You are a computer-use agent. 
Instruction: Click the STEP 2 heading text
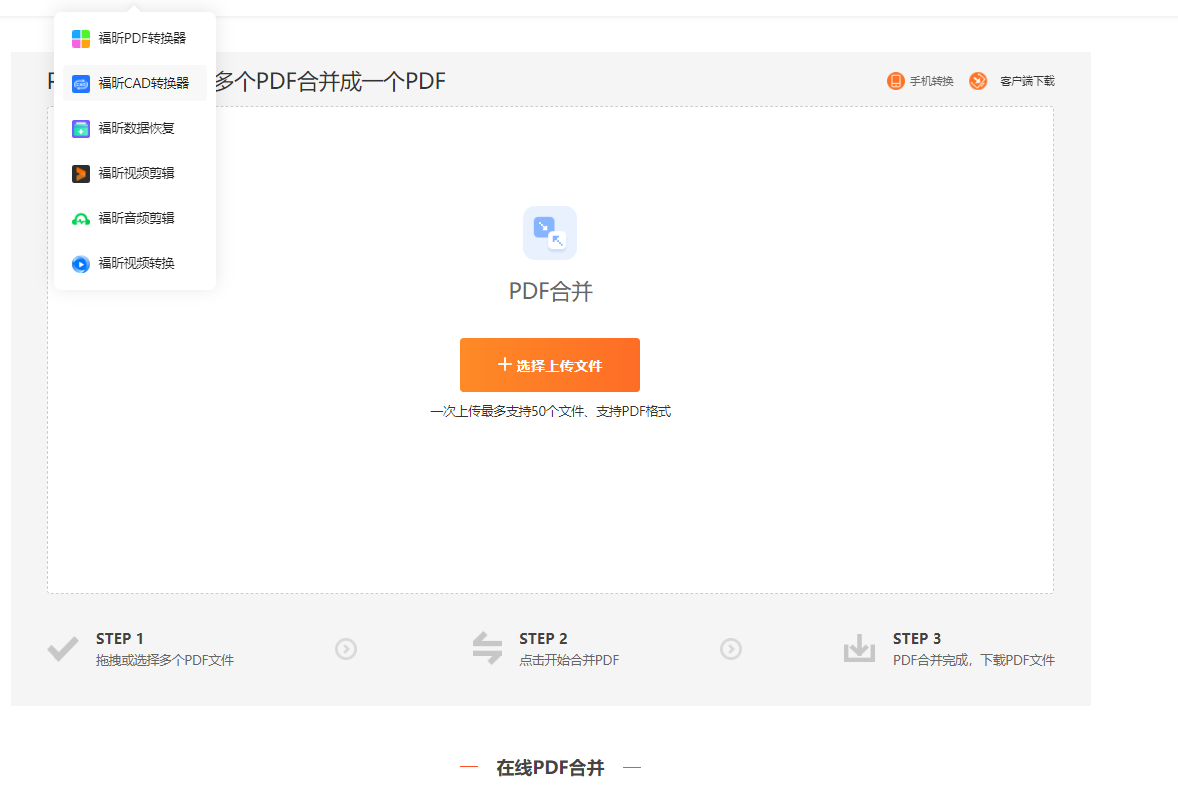(543, 639)
